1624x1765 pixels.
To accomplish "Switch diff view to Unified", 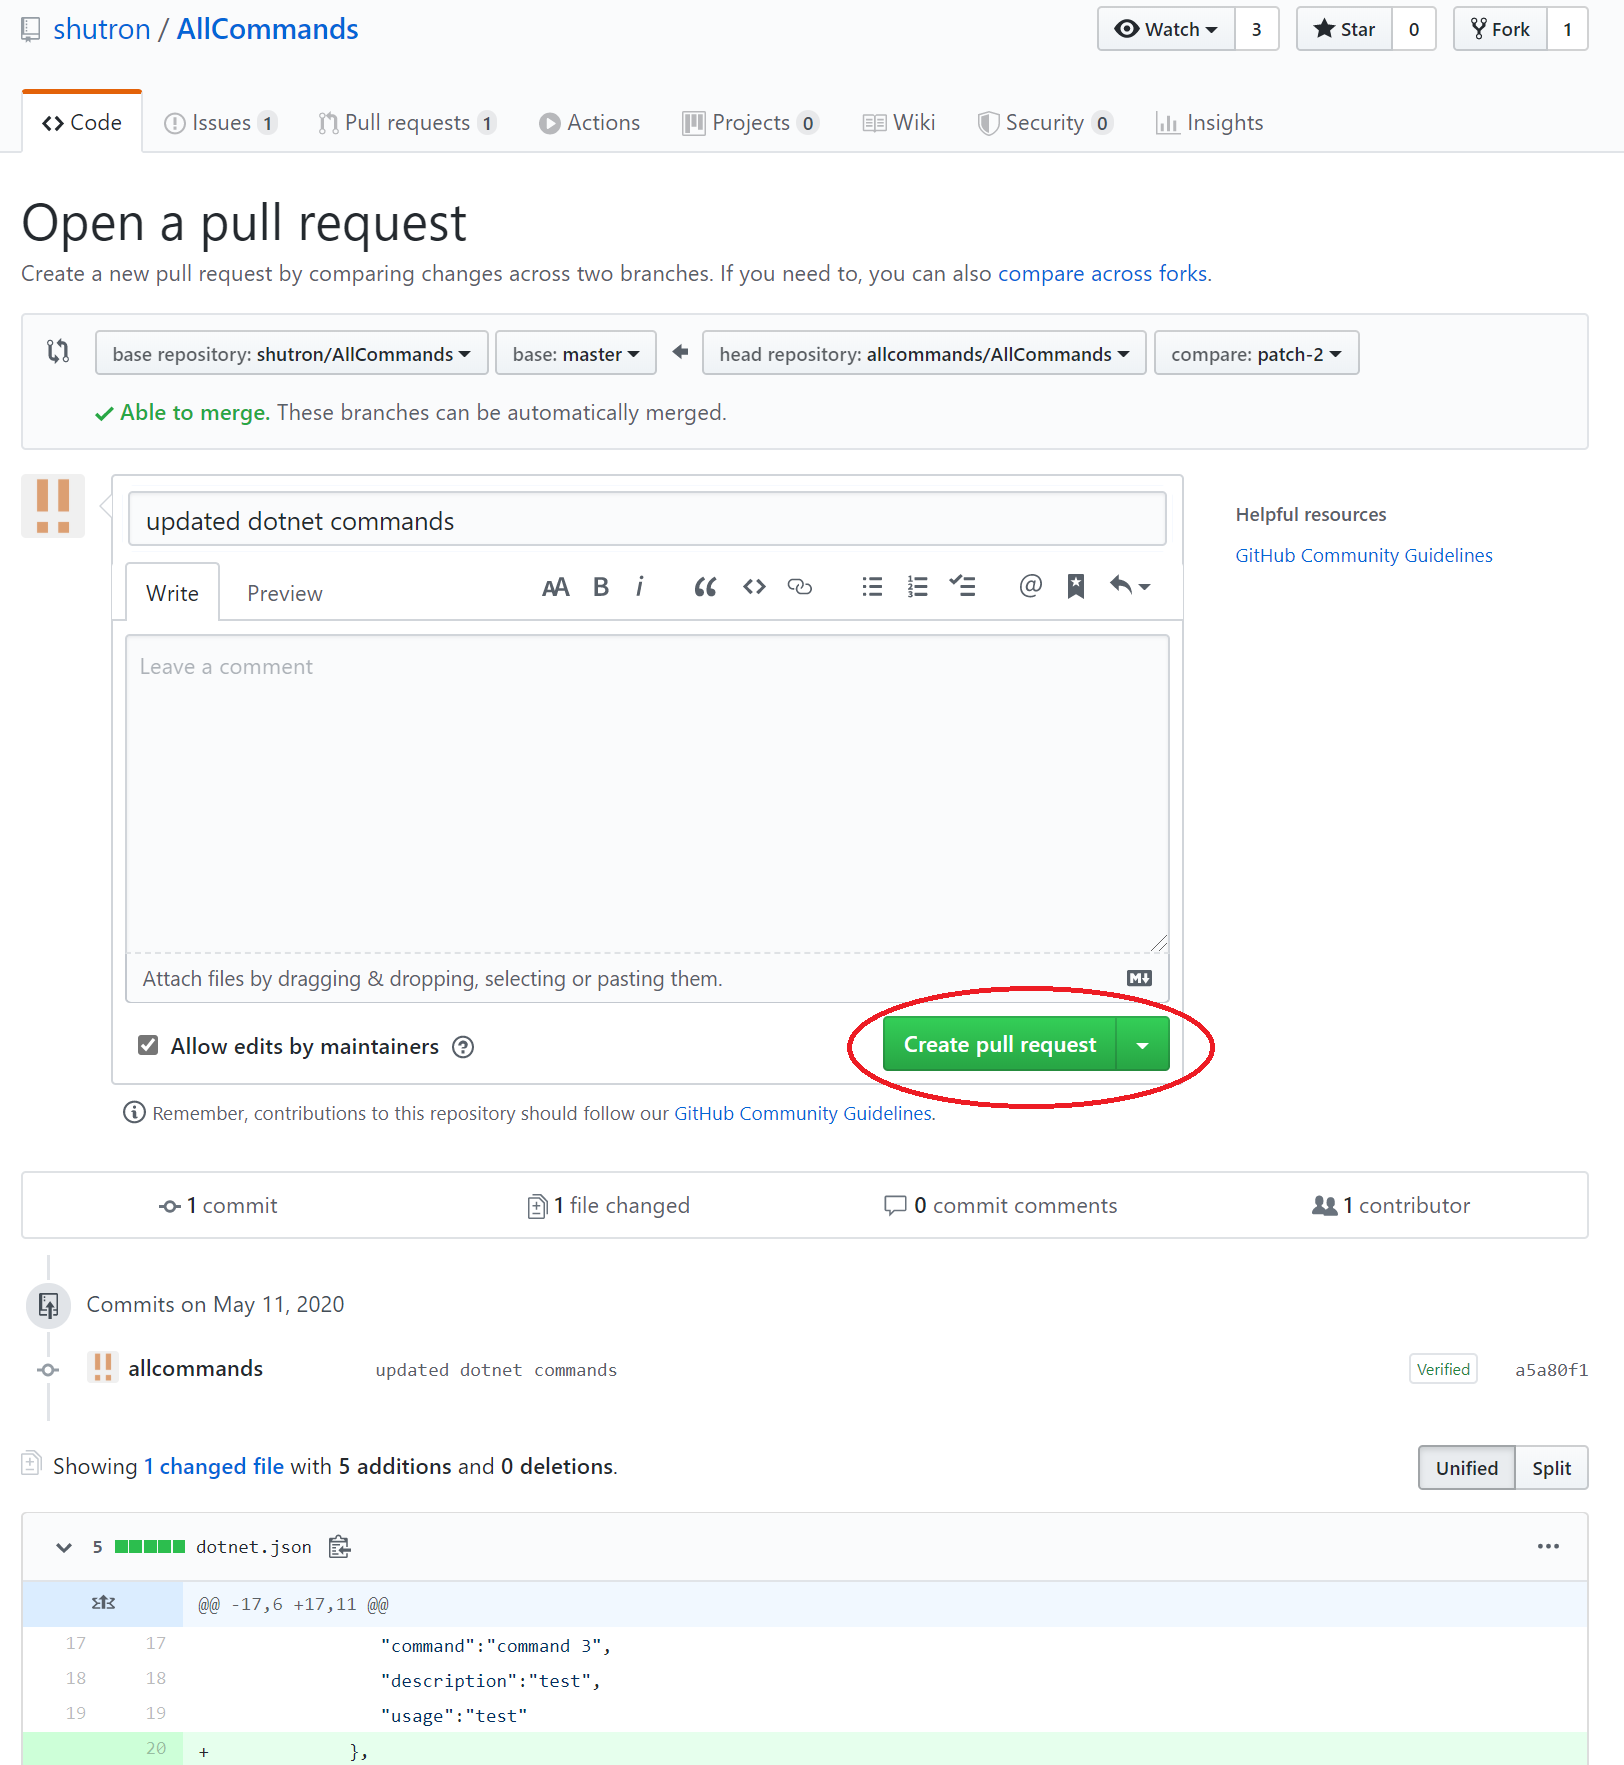I will pyautogui.click(x=1467, y=1468).
